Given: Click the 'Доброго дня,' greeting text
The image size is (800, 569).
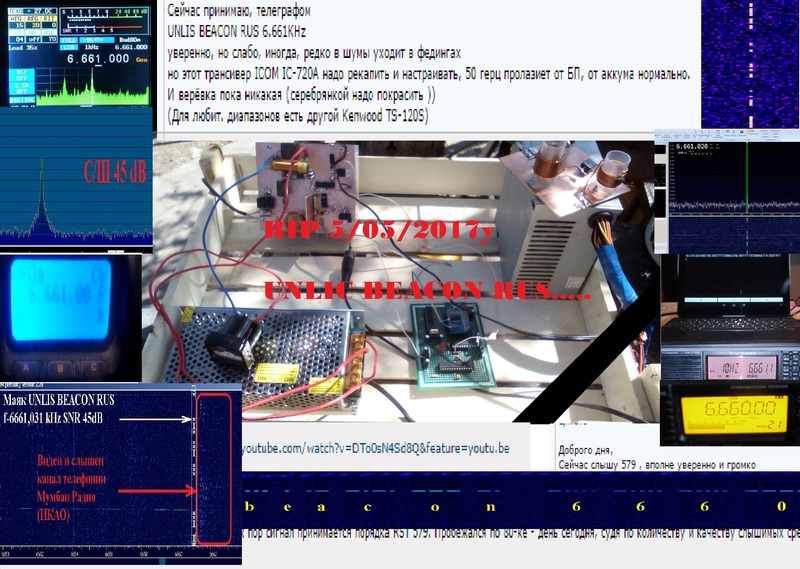Looking at the screenshot, I should tap(585, 450).
